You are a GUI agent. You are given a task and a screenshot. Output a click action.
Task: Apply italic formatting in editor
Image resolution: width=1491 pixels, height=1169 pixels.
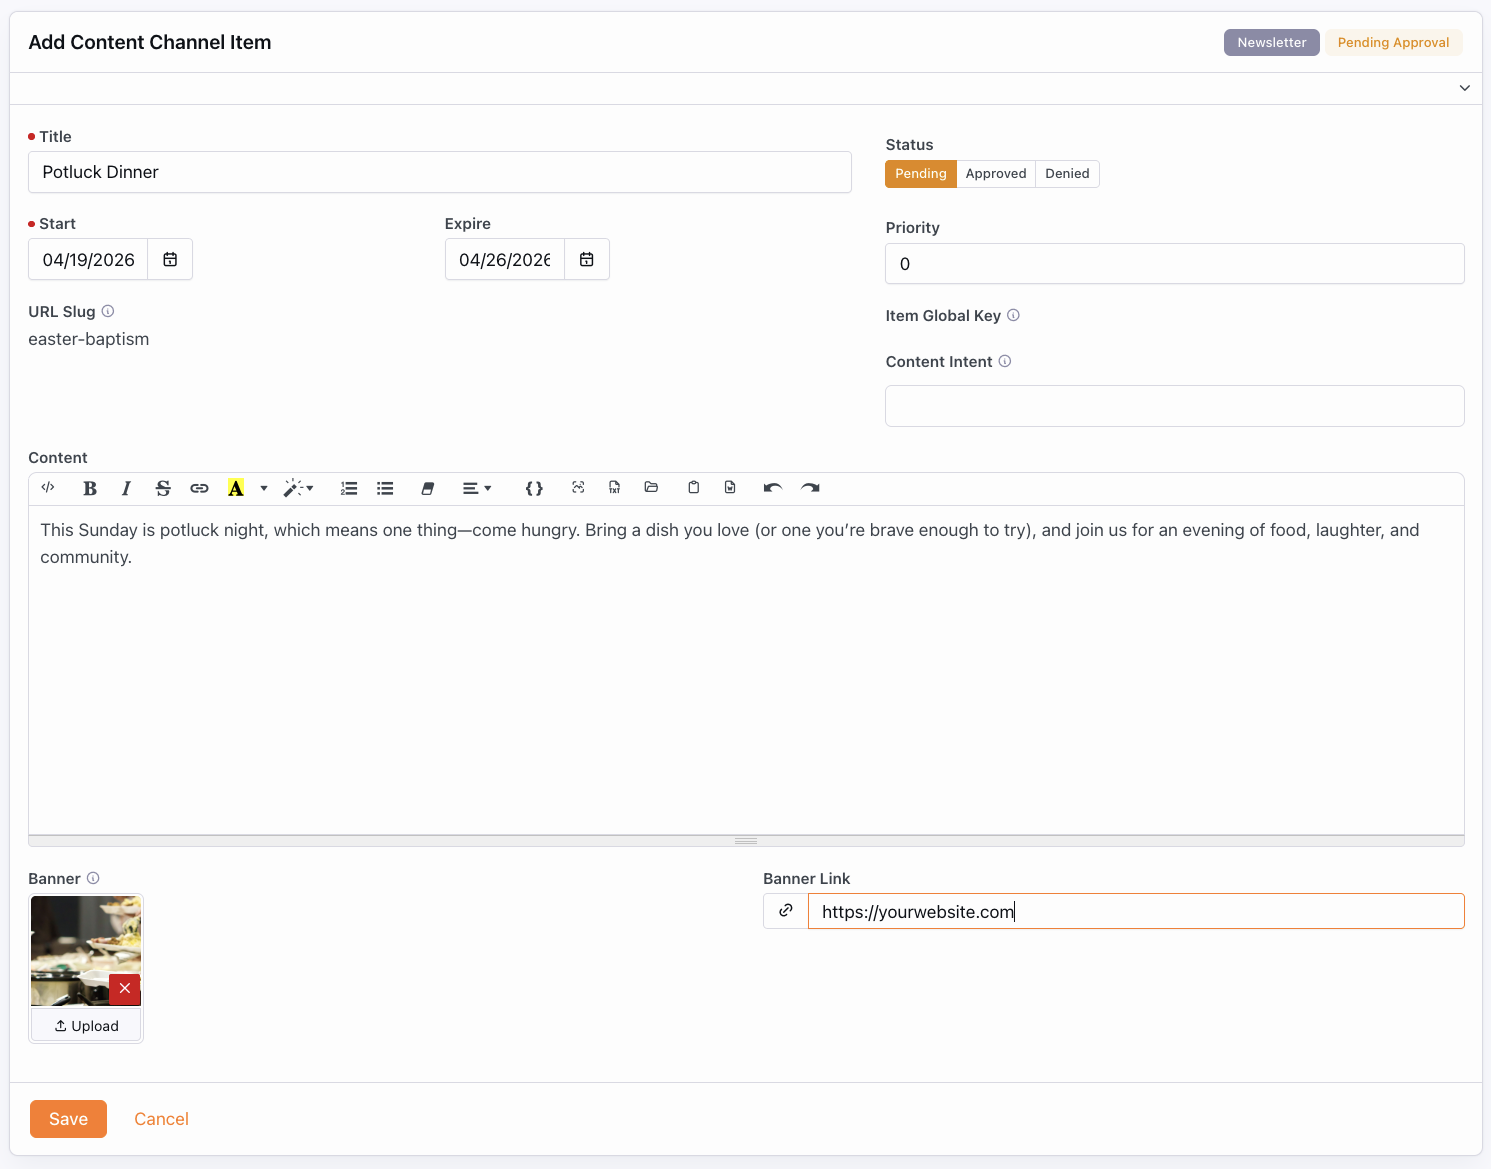pos(126,488)
